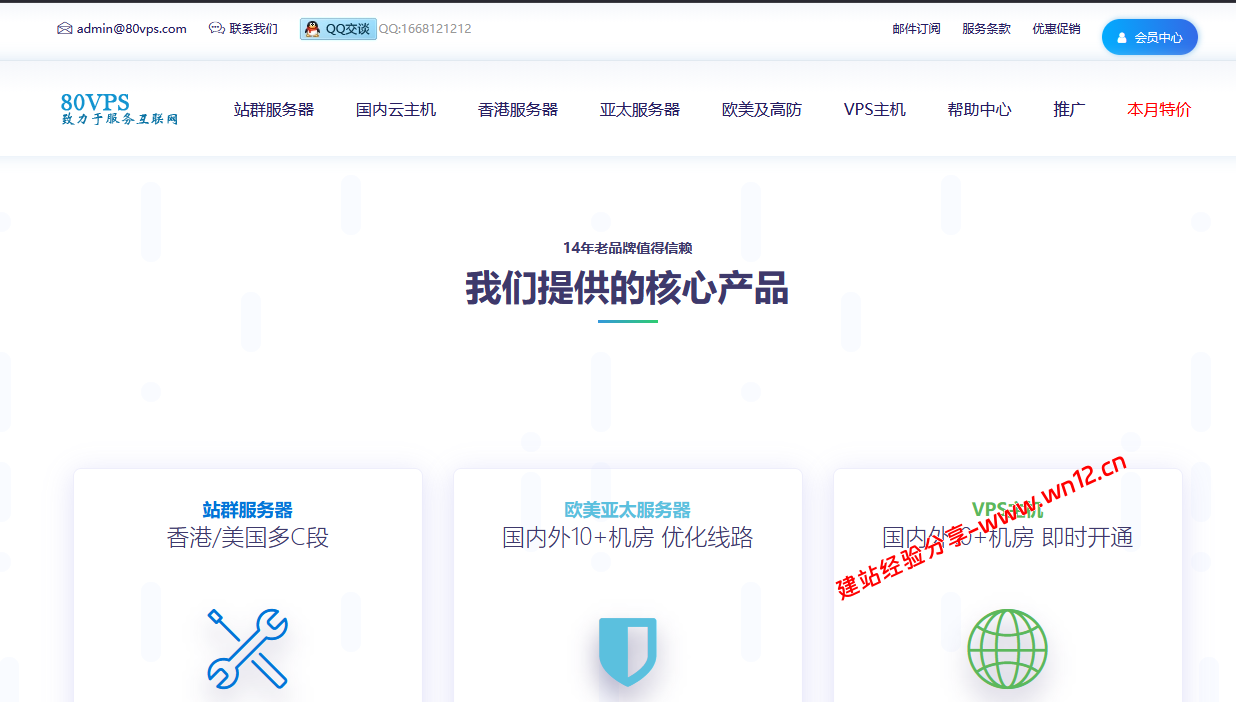This screenshot has width=1236, height=702.
Task: View 服务条款 via its link
Action: click(x=986, y=29)
